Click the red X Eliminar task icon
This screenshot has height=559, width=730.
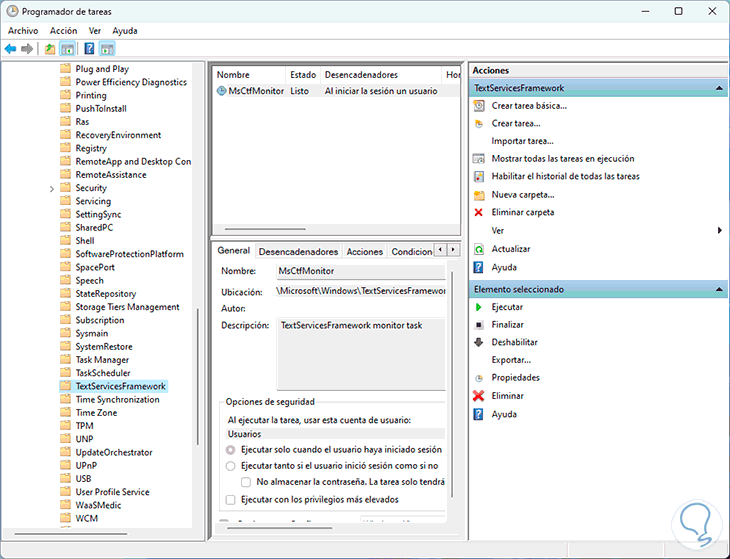[478, 396]
